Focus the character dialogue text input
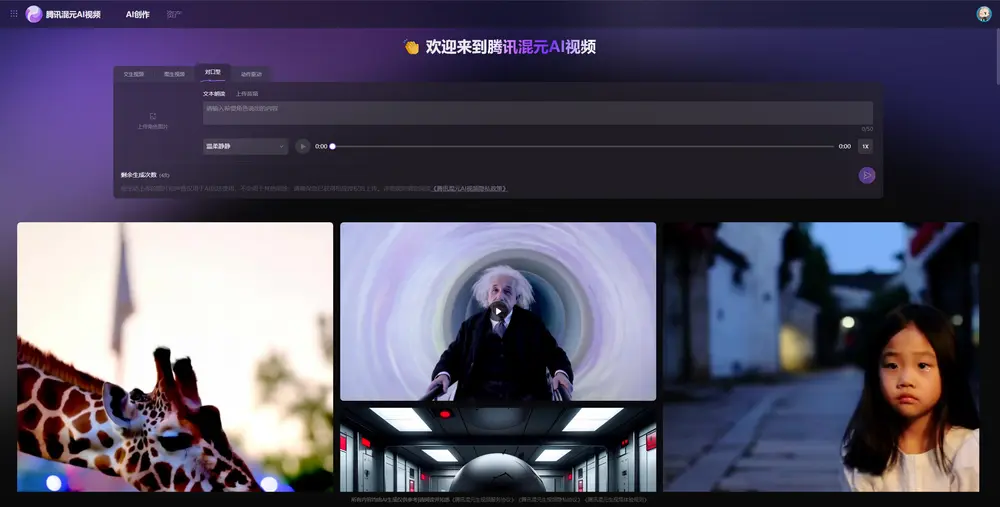Viewport: 1000px width, 507px height. [x=538, y=113]
